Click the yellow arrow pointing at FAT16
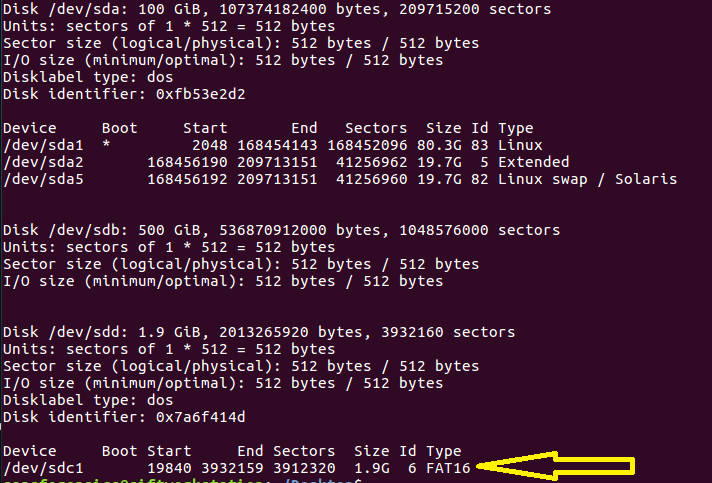The image size is (712, 483). click(555, 466)
